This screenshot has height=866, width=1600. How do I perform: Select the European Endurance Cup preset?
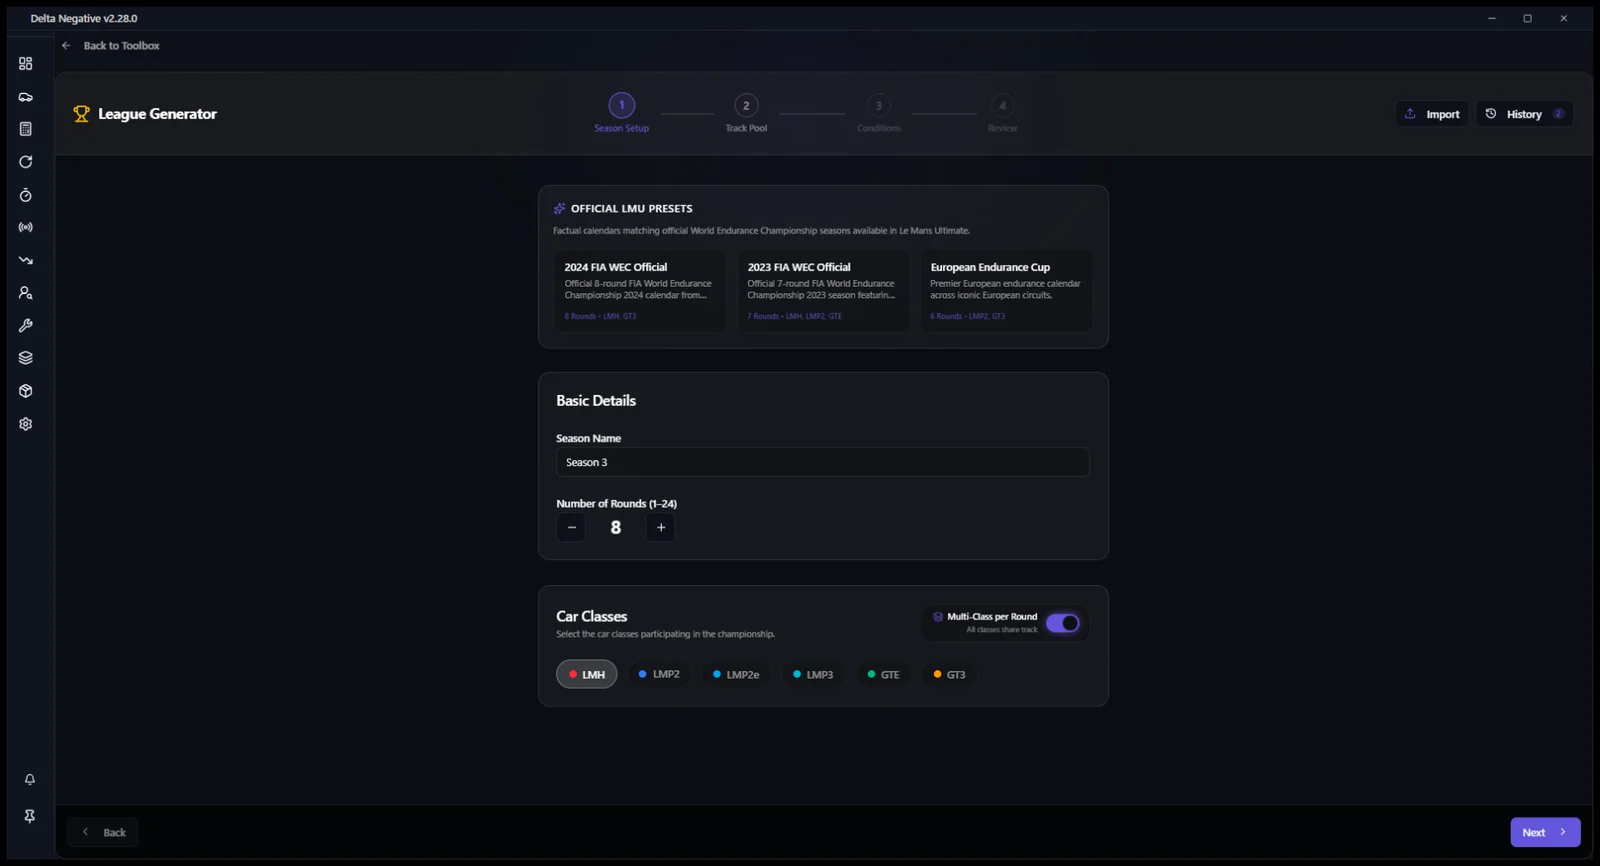[x=1006, y=291]
